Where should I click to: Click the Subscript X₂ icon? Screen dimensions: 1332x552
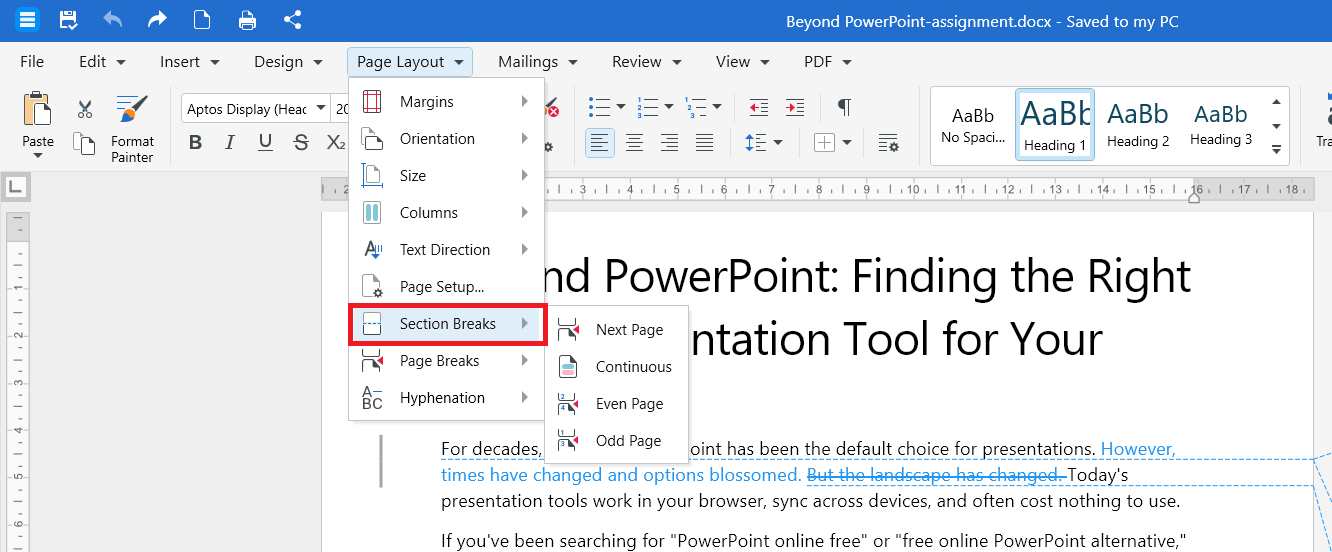click(336, 143)
